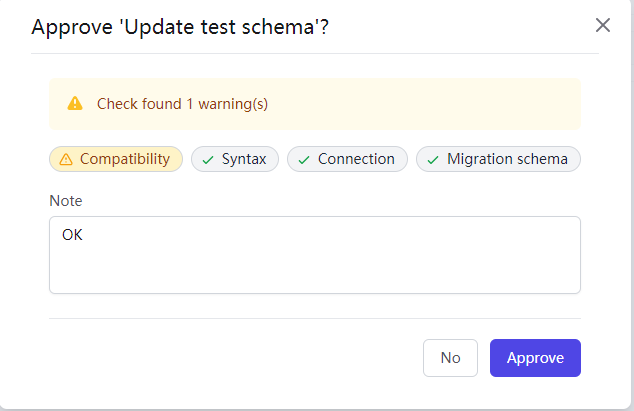Viewport: 634px width, 411px height.
Task: Click the warning icon inside Compatibility chip
Action: (66, 159)
